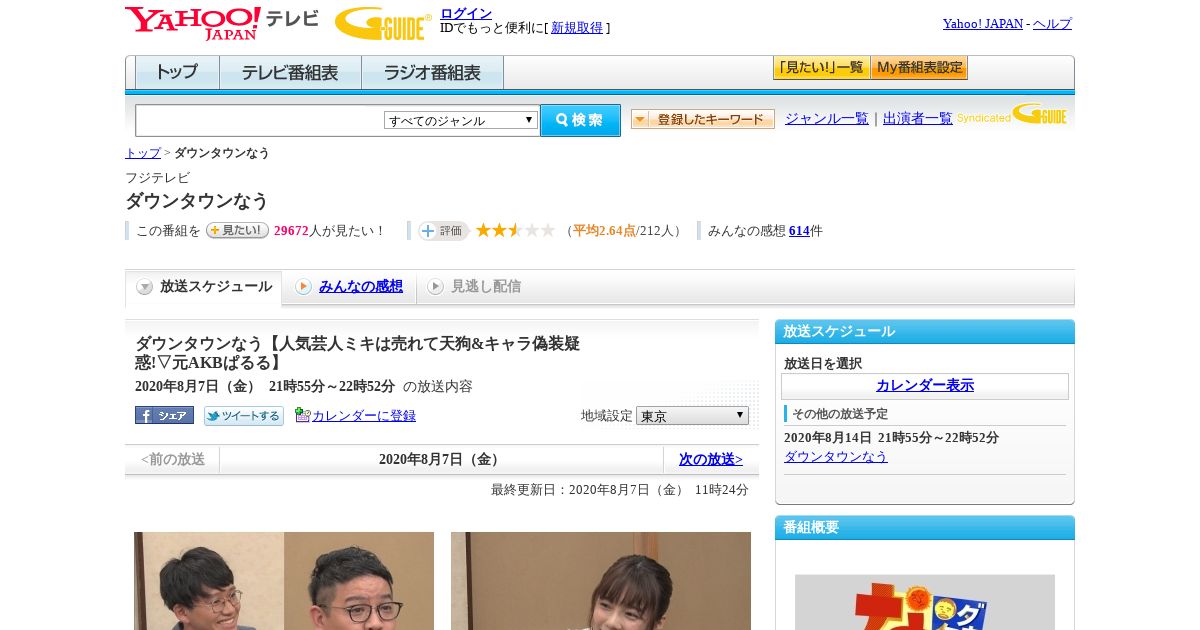1200x630 pixels.
Task: Click the star rating display
Action: click(515, 230)
